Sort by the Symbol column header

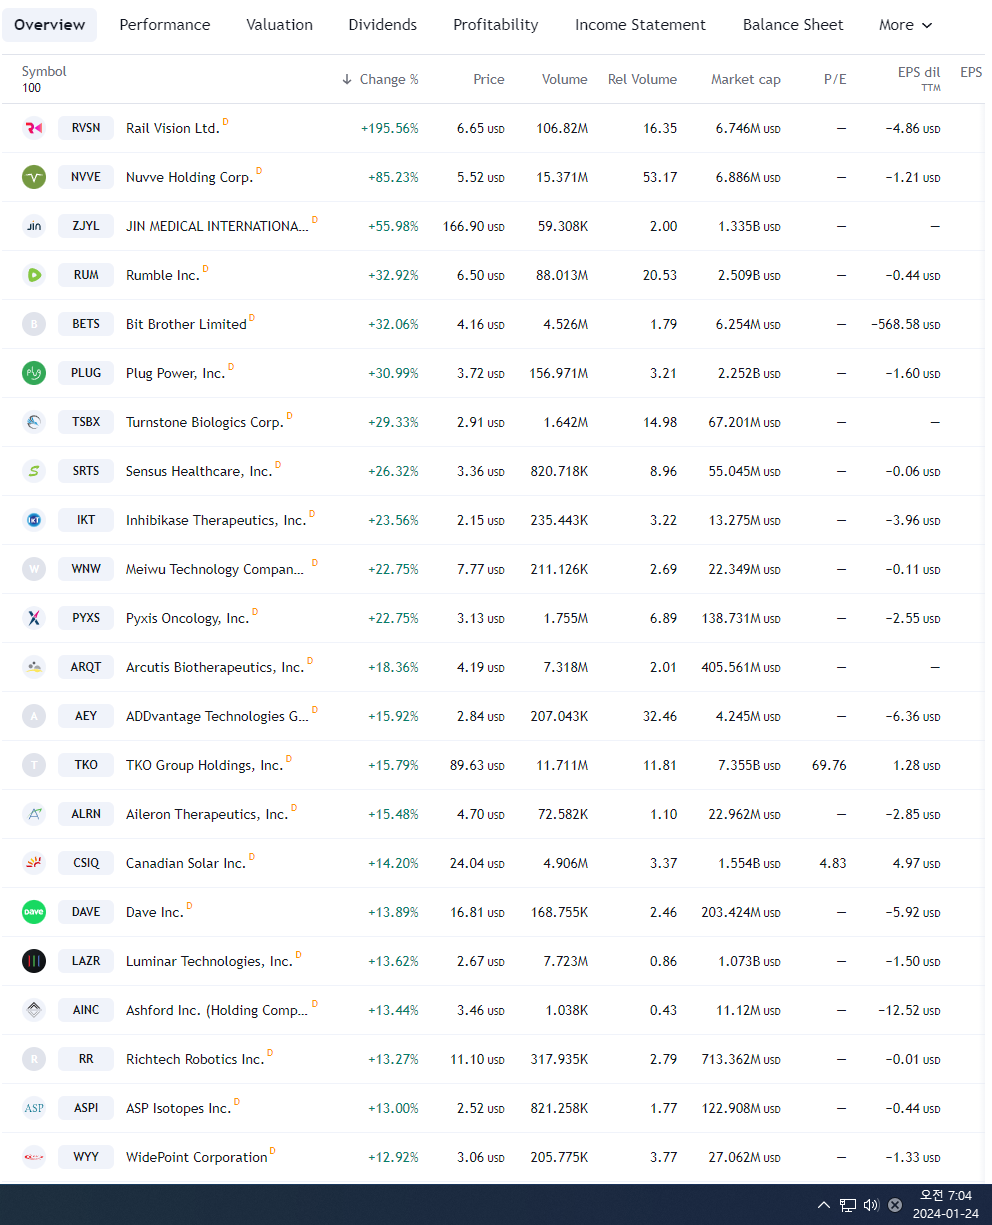coord(44,71)
